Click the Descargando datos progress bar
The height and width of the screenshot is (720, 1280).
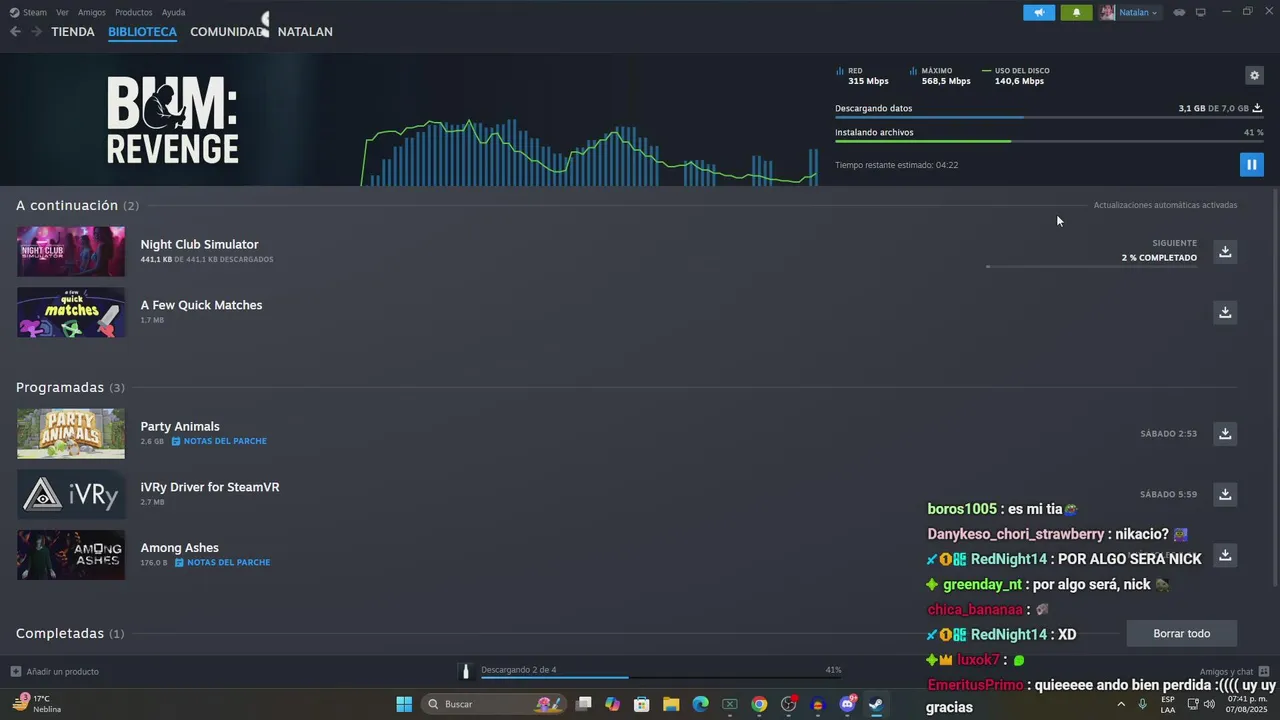point(1049,117)
